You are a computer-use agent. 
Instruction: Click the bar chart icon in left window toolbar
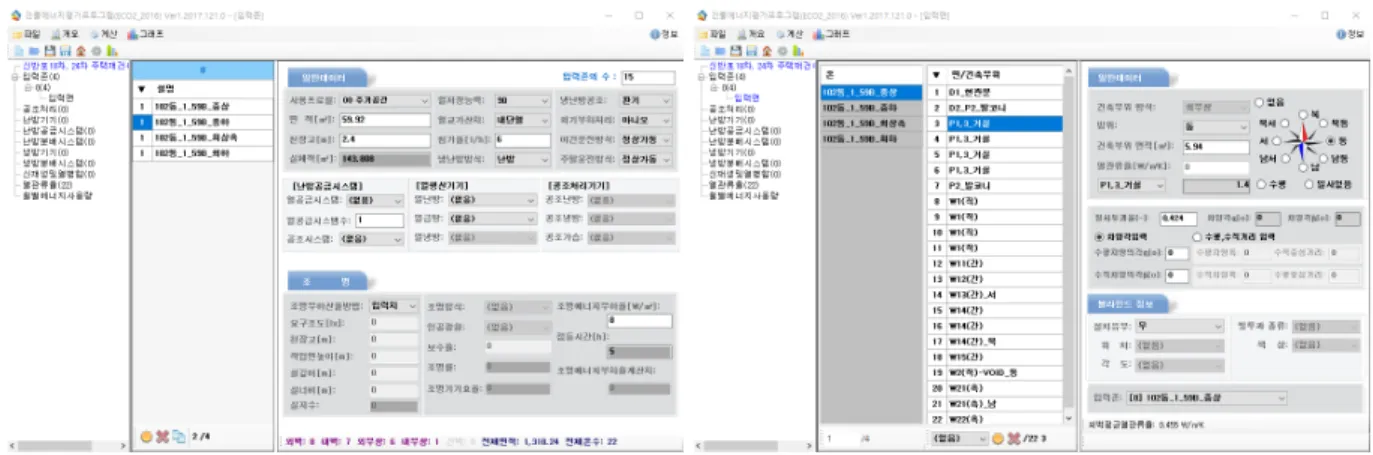111,50
